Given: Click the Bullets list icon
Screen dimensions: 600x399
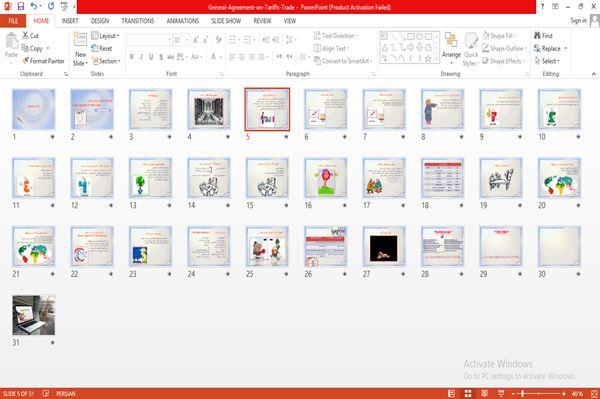Looking at the screenshot, I should [x=233, y=40].
